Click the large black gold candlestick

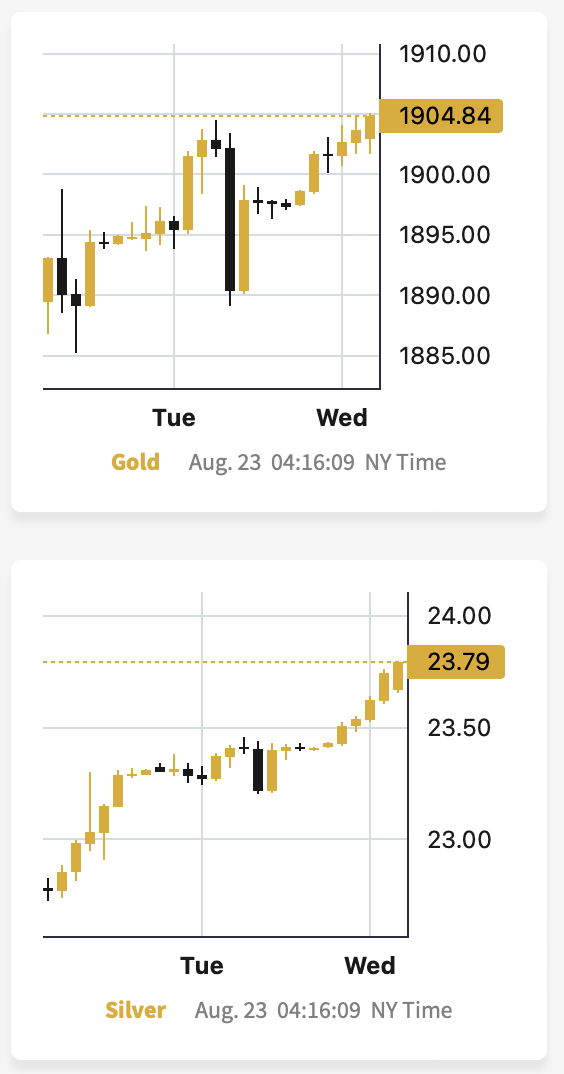(230, 219)
